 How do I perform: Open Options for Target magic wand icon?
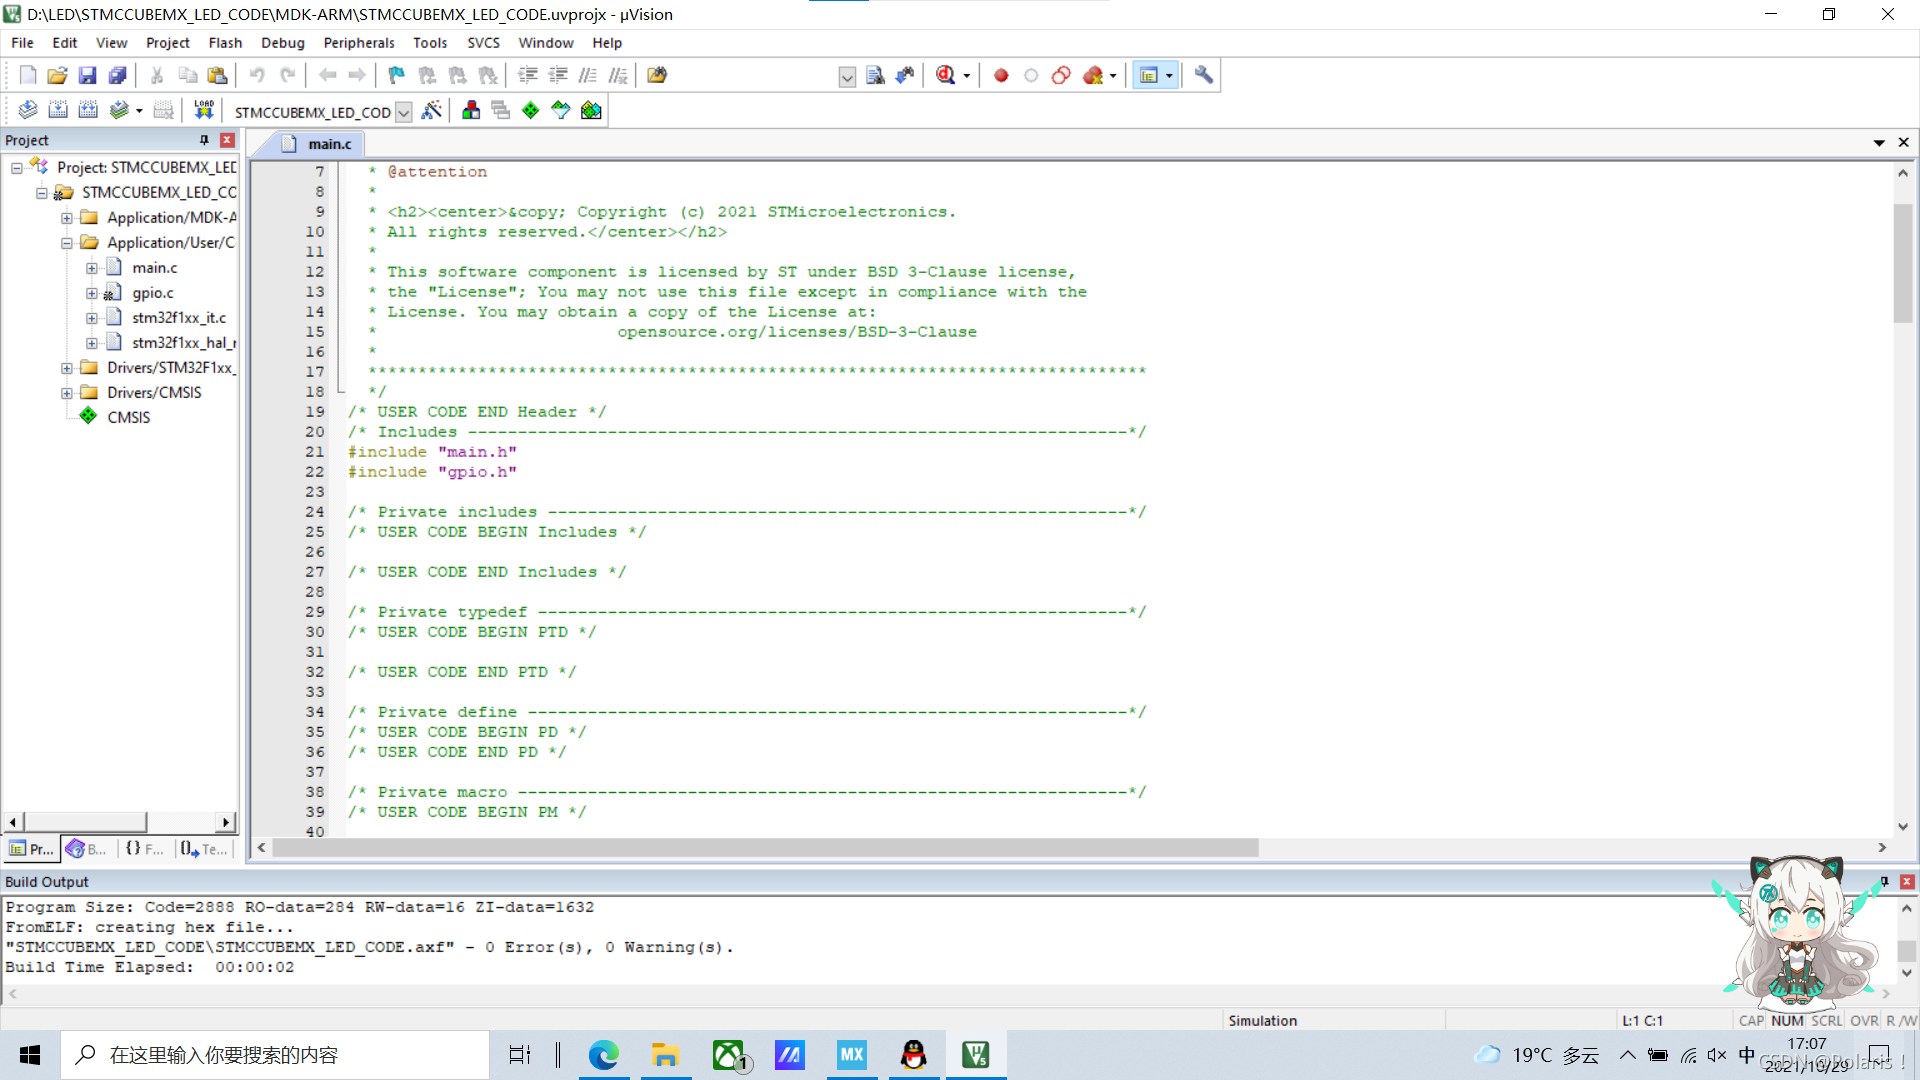tap(432, 110)
